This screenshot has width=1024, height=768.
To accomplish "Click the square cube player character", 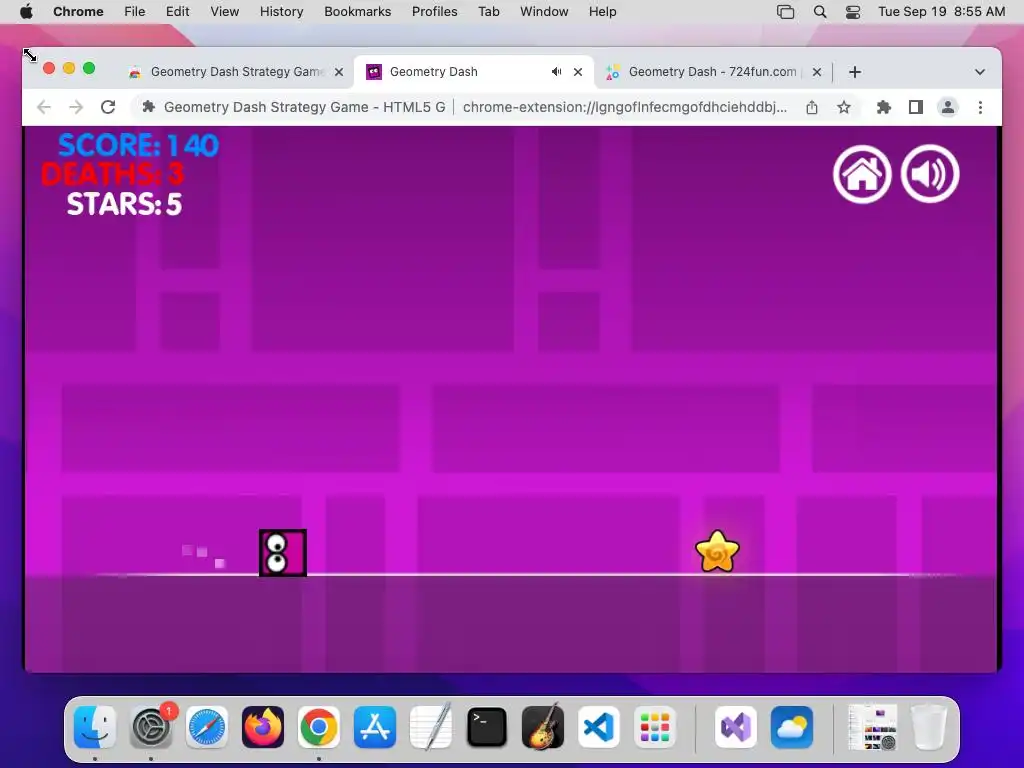I will tap(283, 553).
